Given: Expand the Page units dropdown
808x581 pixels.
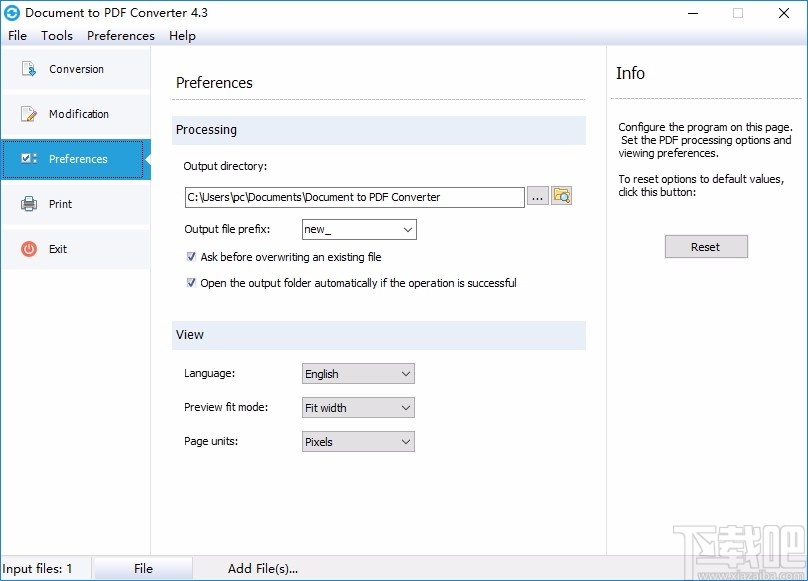Looking at the screenshot, I should [x=403, y=441].
